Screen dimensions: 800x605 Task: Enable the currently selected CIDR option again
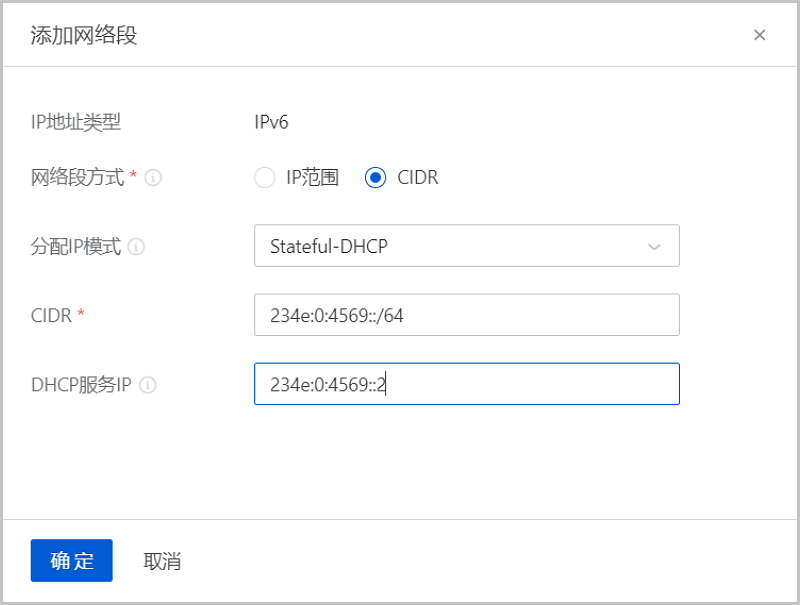(x=375, y=178)
